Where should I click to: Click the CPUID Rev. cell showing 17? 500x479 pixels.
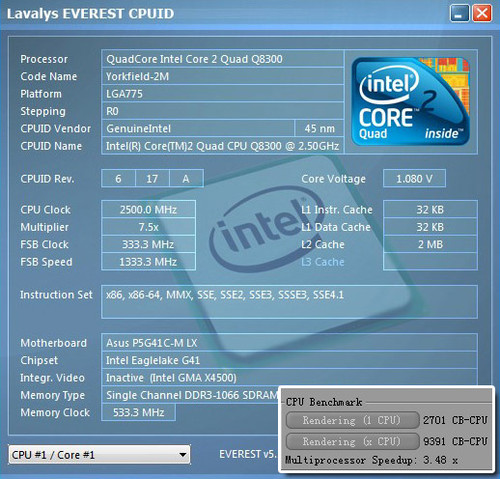(x=152, y=179)
